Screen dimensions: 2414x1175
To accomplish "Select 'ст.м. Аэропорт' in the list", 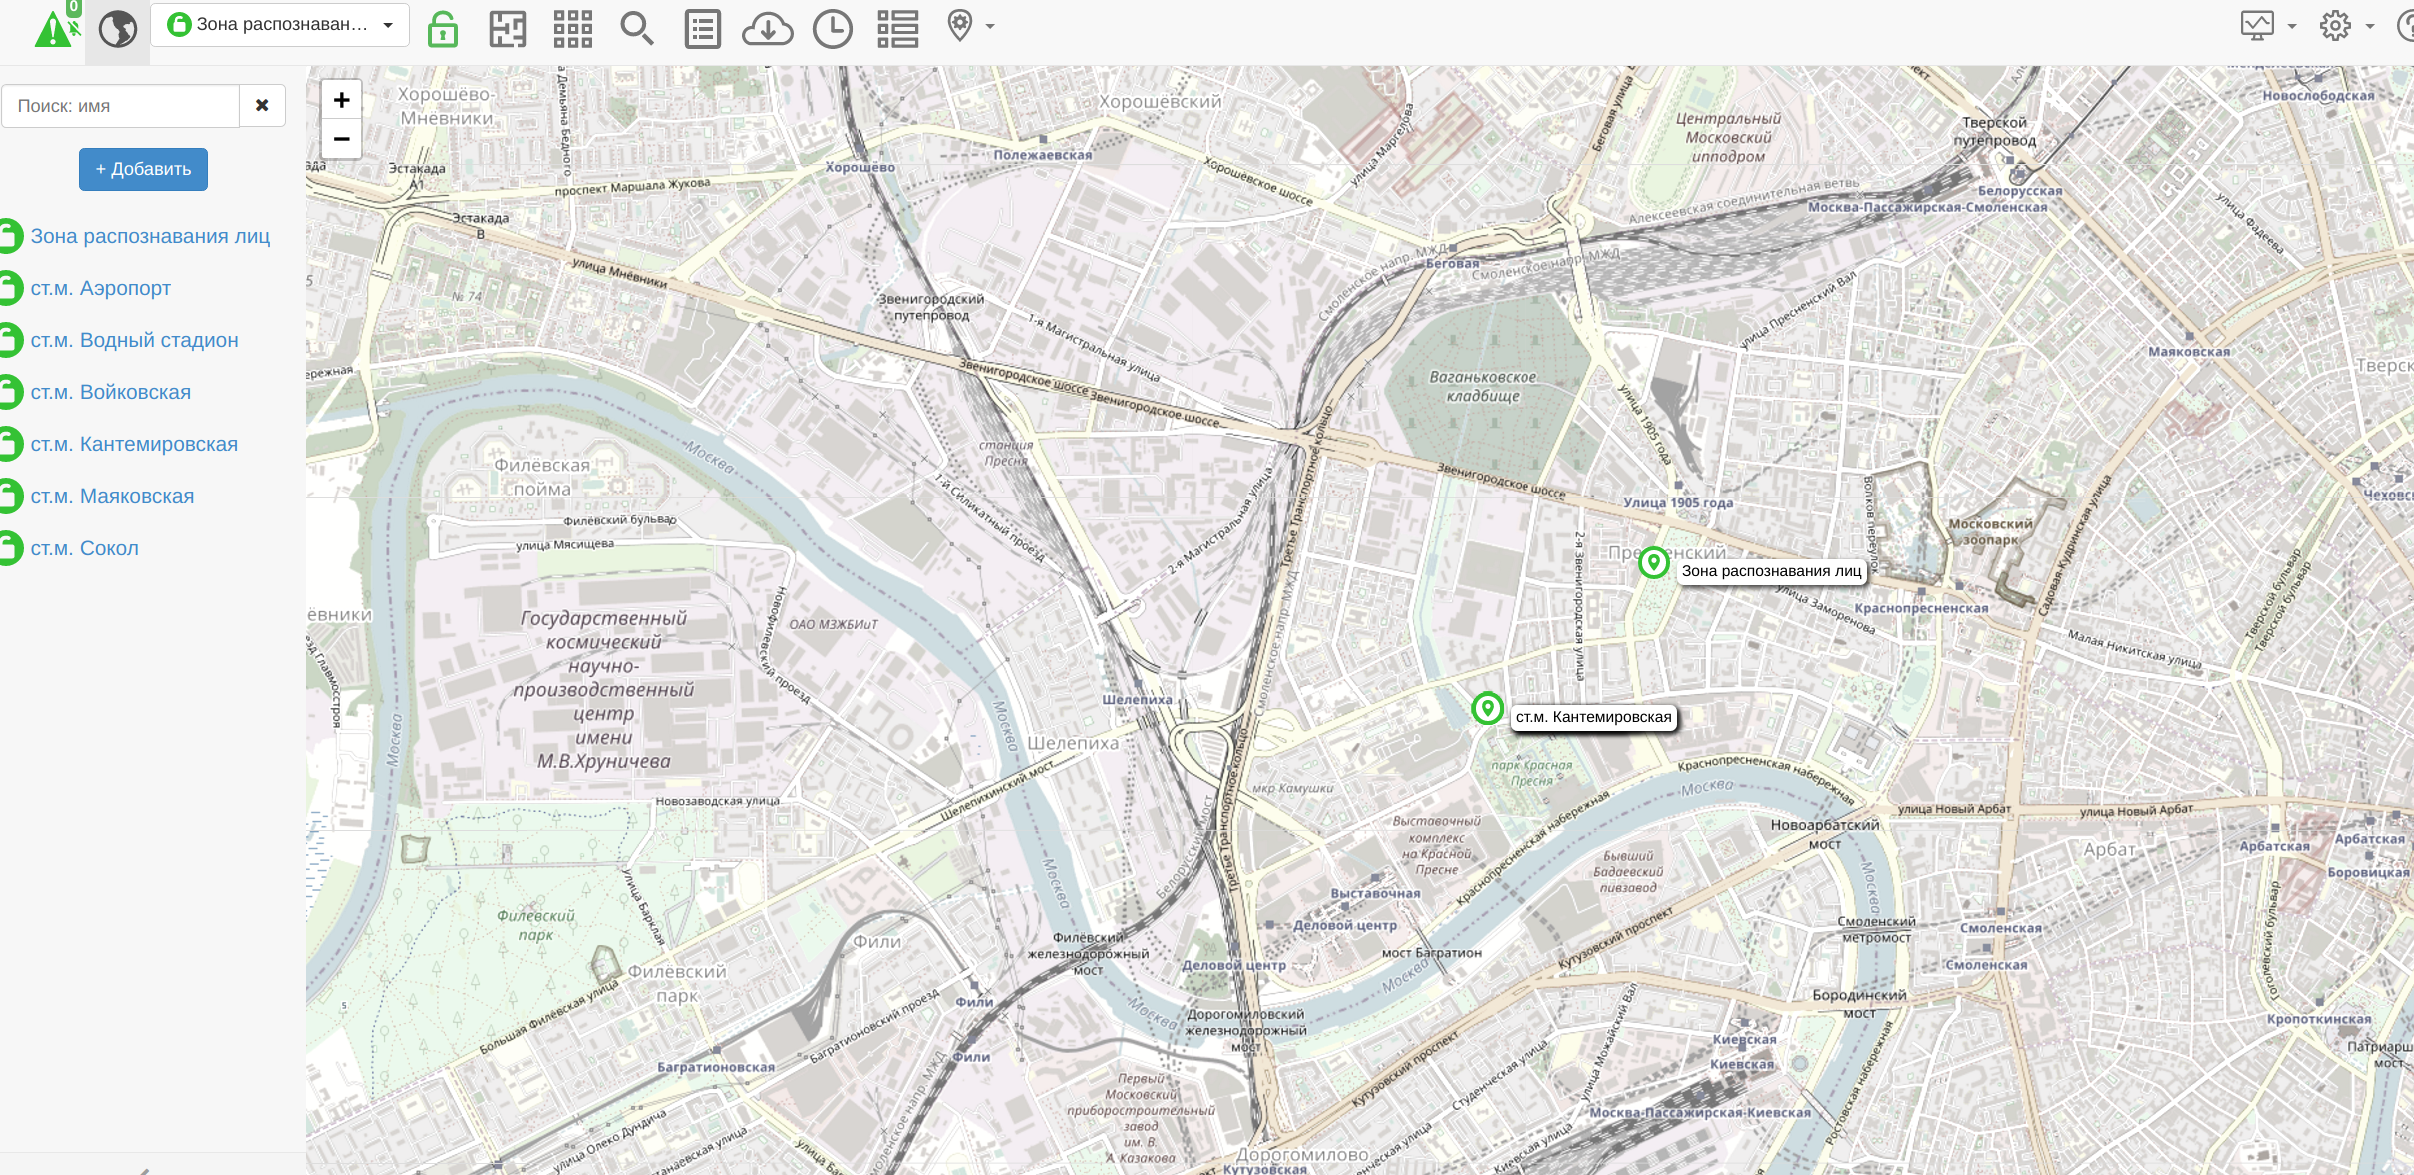I will point(101,288).
